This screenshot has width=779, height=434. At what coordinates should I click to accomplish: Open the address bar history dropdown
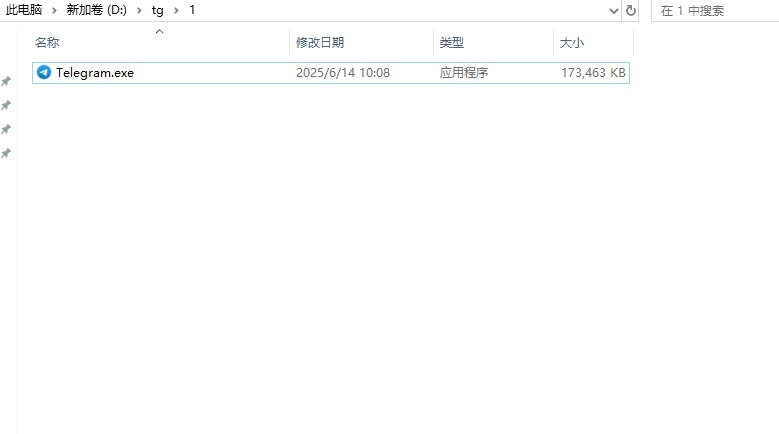click(614, 10)
